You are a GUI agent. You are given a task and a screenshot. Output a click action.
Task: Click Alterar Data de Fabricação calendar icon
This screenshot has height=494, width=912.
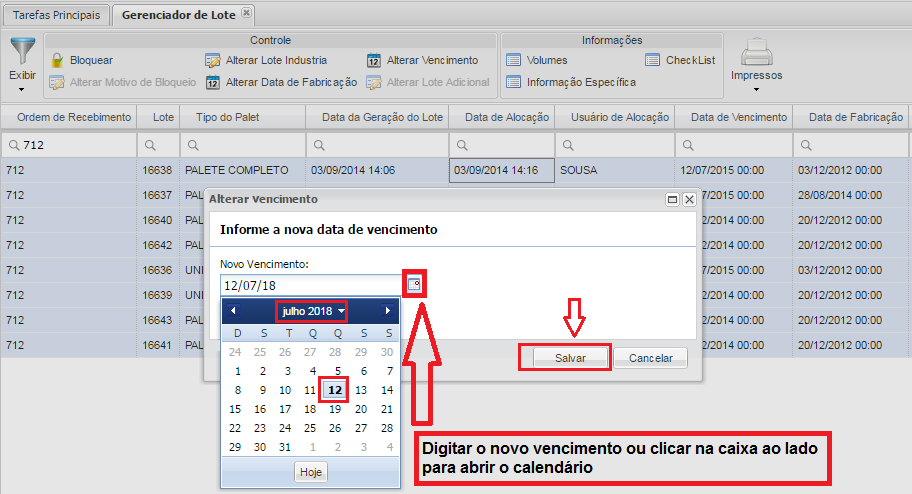pos(213,83)
